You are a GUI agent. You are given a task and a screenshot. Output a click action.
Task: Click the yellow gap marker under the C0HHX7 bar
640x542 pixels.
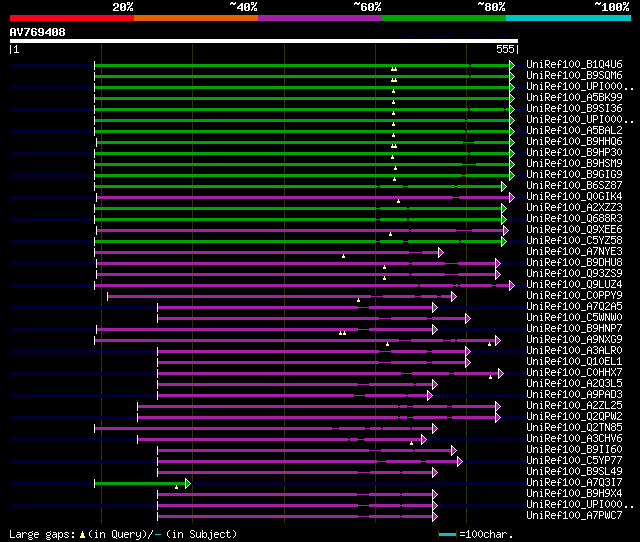click(x=490, y=377)
